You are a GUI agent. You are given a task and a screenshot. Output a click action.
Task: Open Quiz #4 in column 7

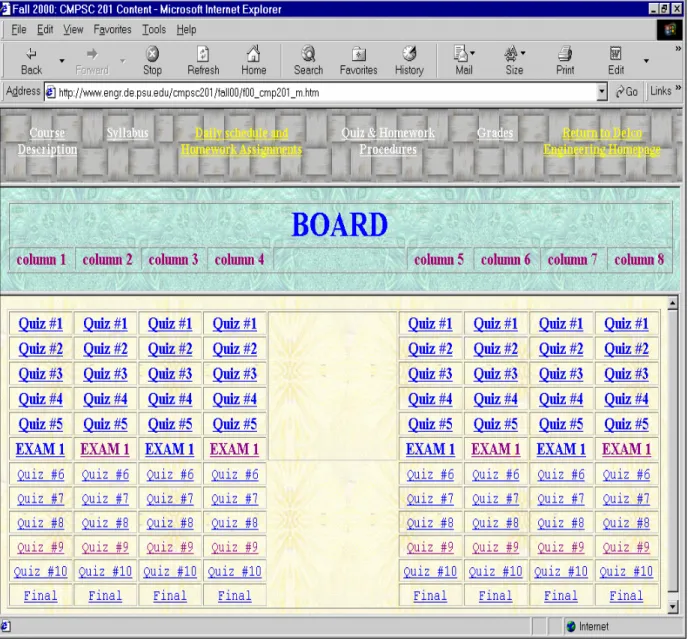pos(561,399)
